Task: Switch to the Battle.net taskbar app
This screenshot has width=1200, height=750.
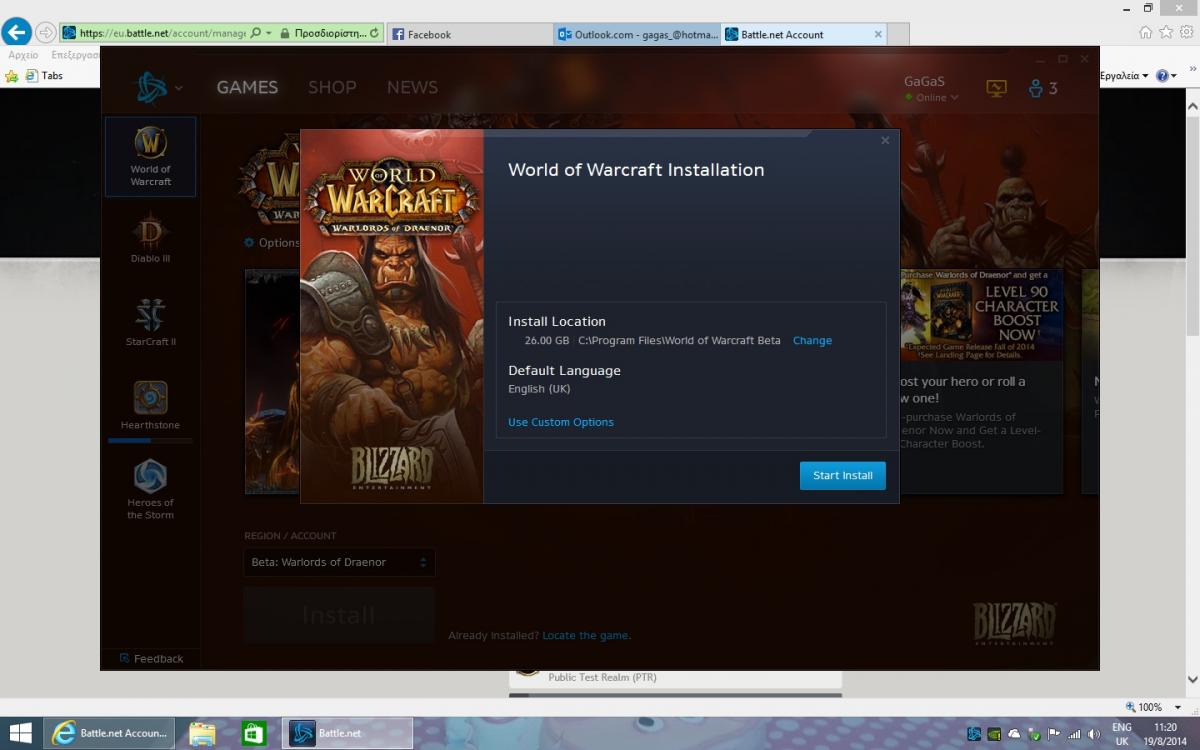Action: 347,733
